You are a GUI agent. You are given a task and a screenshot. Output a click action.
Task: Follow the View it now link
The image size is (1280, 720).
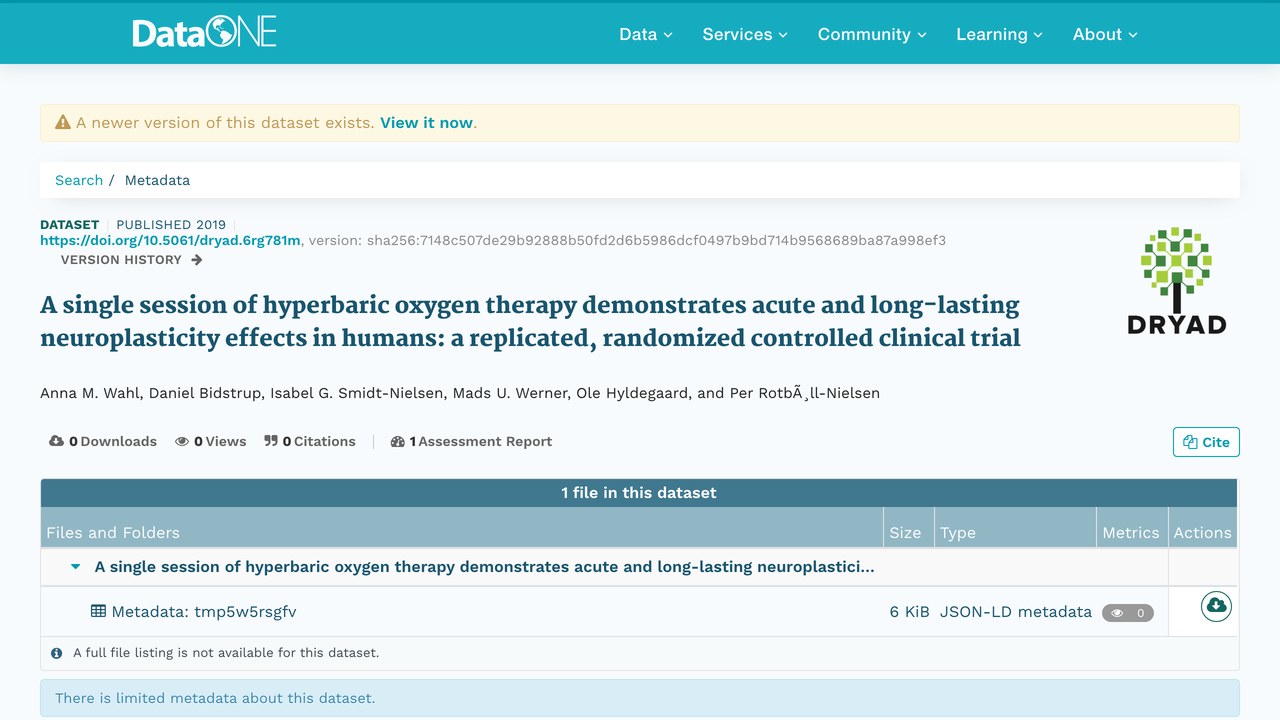(426, 123)
